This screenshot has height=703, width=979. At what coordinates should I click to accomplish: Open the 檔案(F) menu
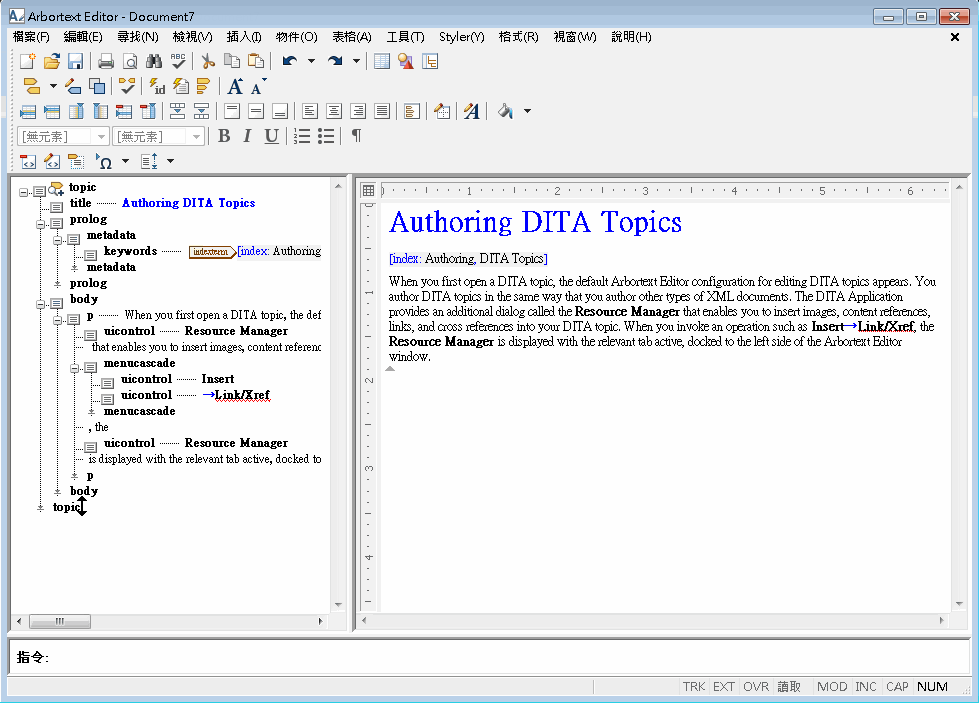(31, 37)
